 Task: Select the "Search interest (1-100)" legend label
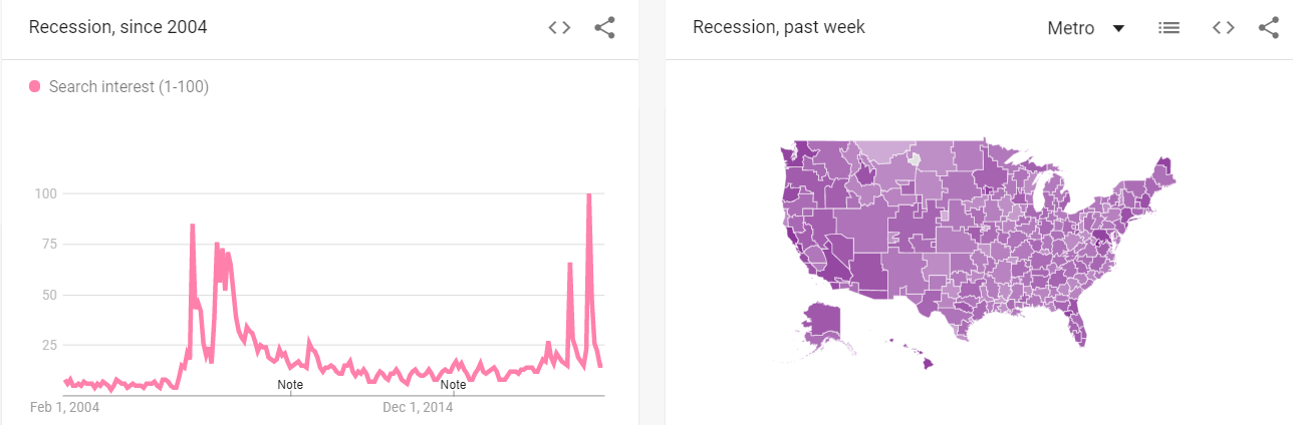[128, 87]
